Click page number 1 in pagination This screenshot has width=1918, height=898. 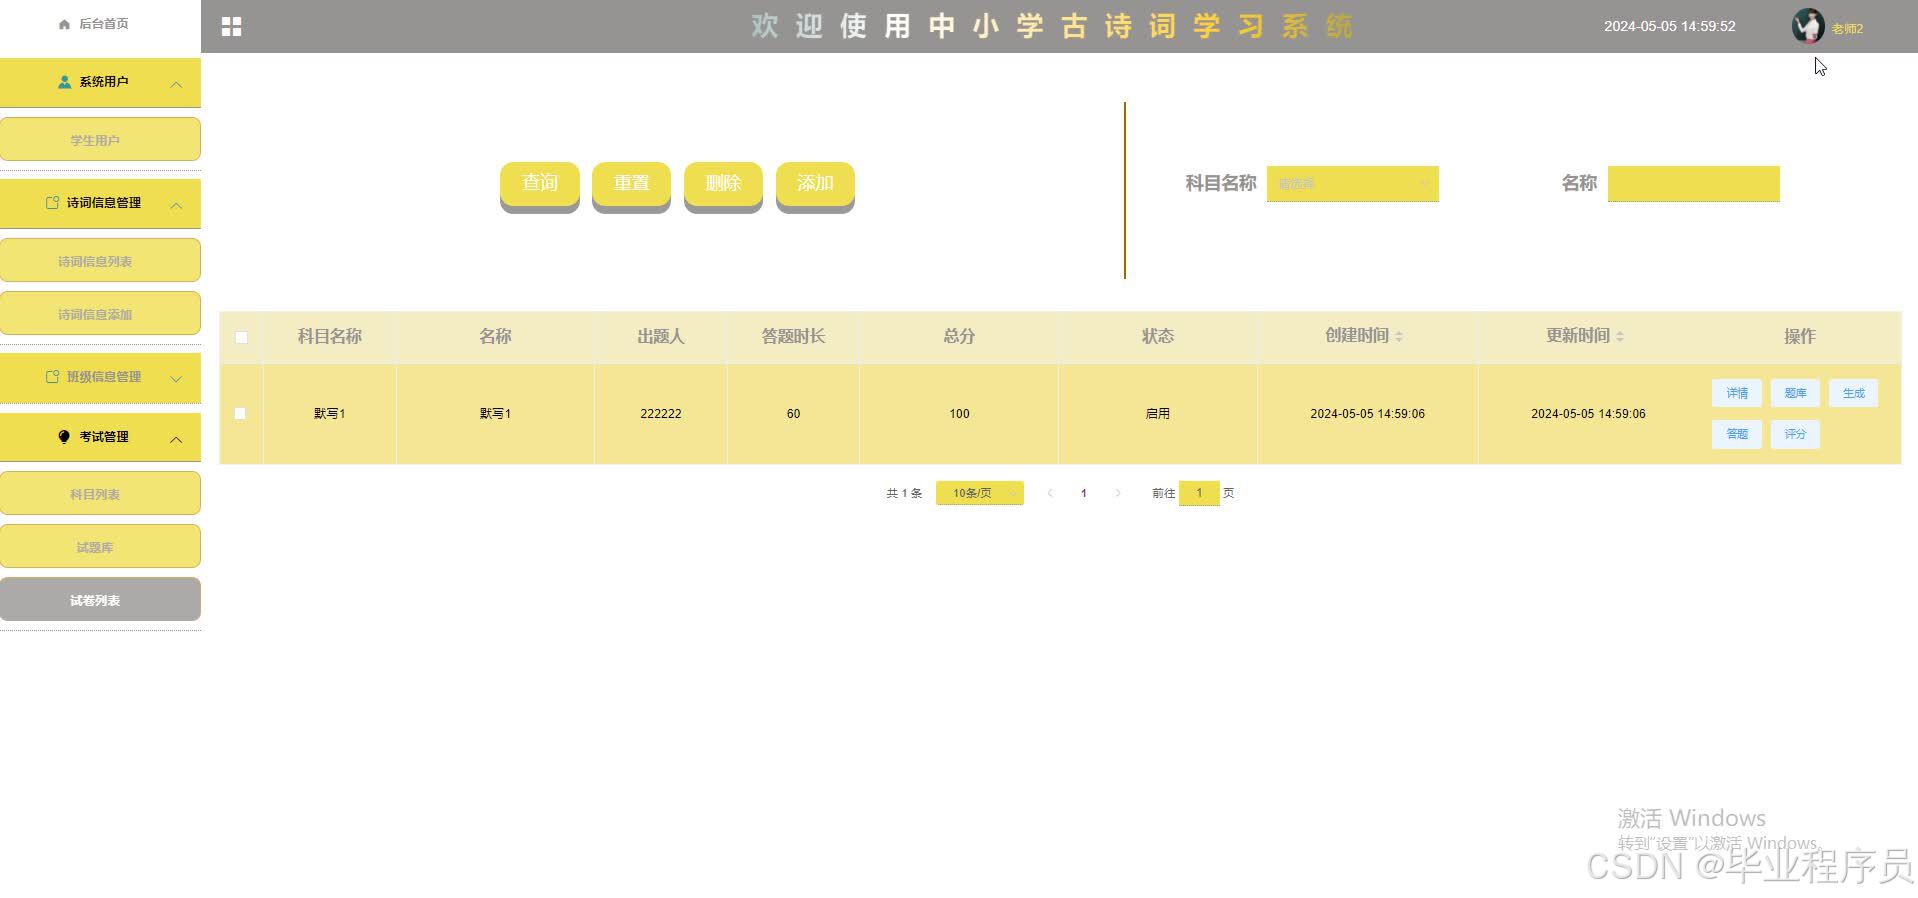coord(1084,493)
